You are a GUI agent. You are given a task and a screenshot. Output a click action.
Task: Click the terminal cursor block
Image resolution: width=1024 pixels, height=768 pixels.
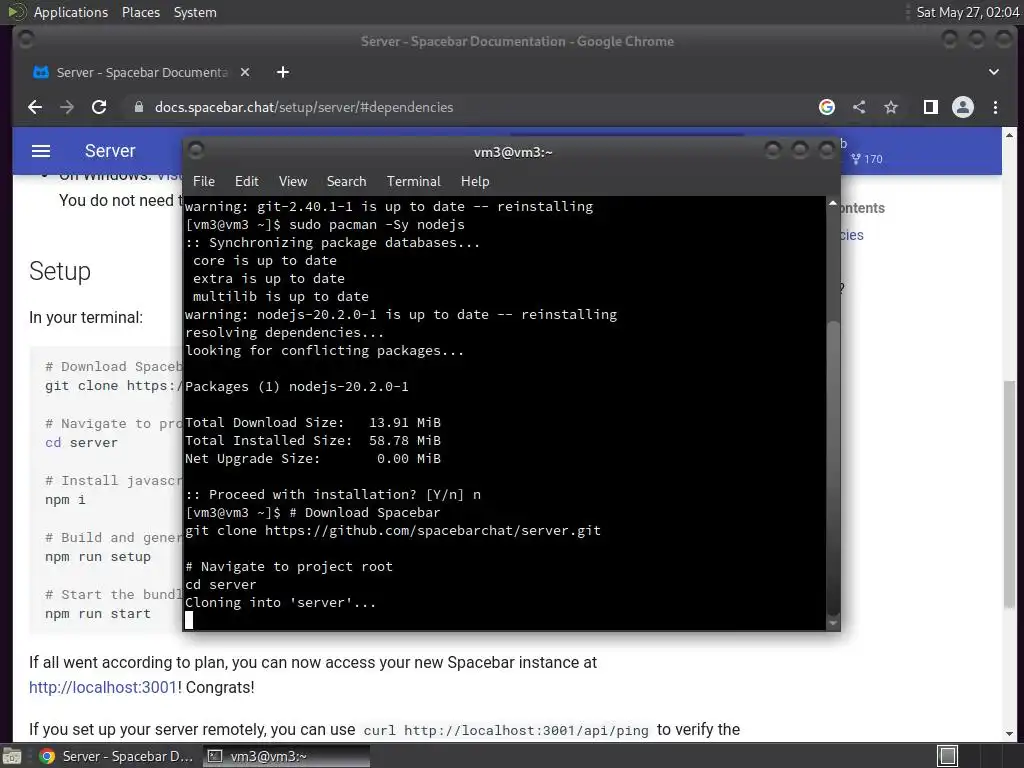click(189, 620)
